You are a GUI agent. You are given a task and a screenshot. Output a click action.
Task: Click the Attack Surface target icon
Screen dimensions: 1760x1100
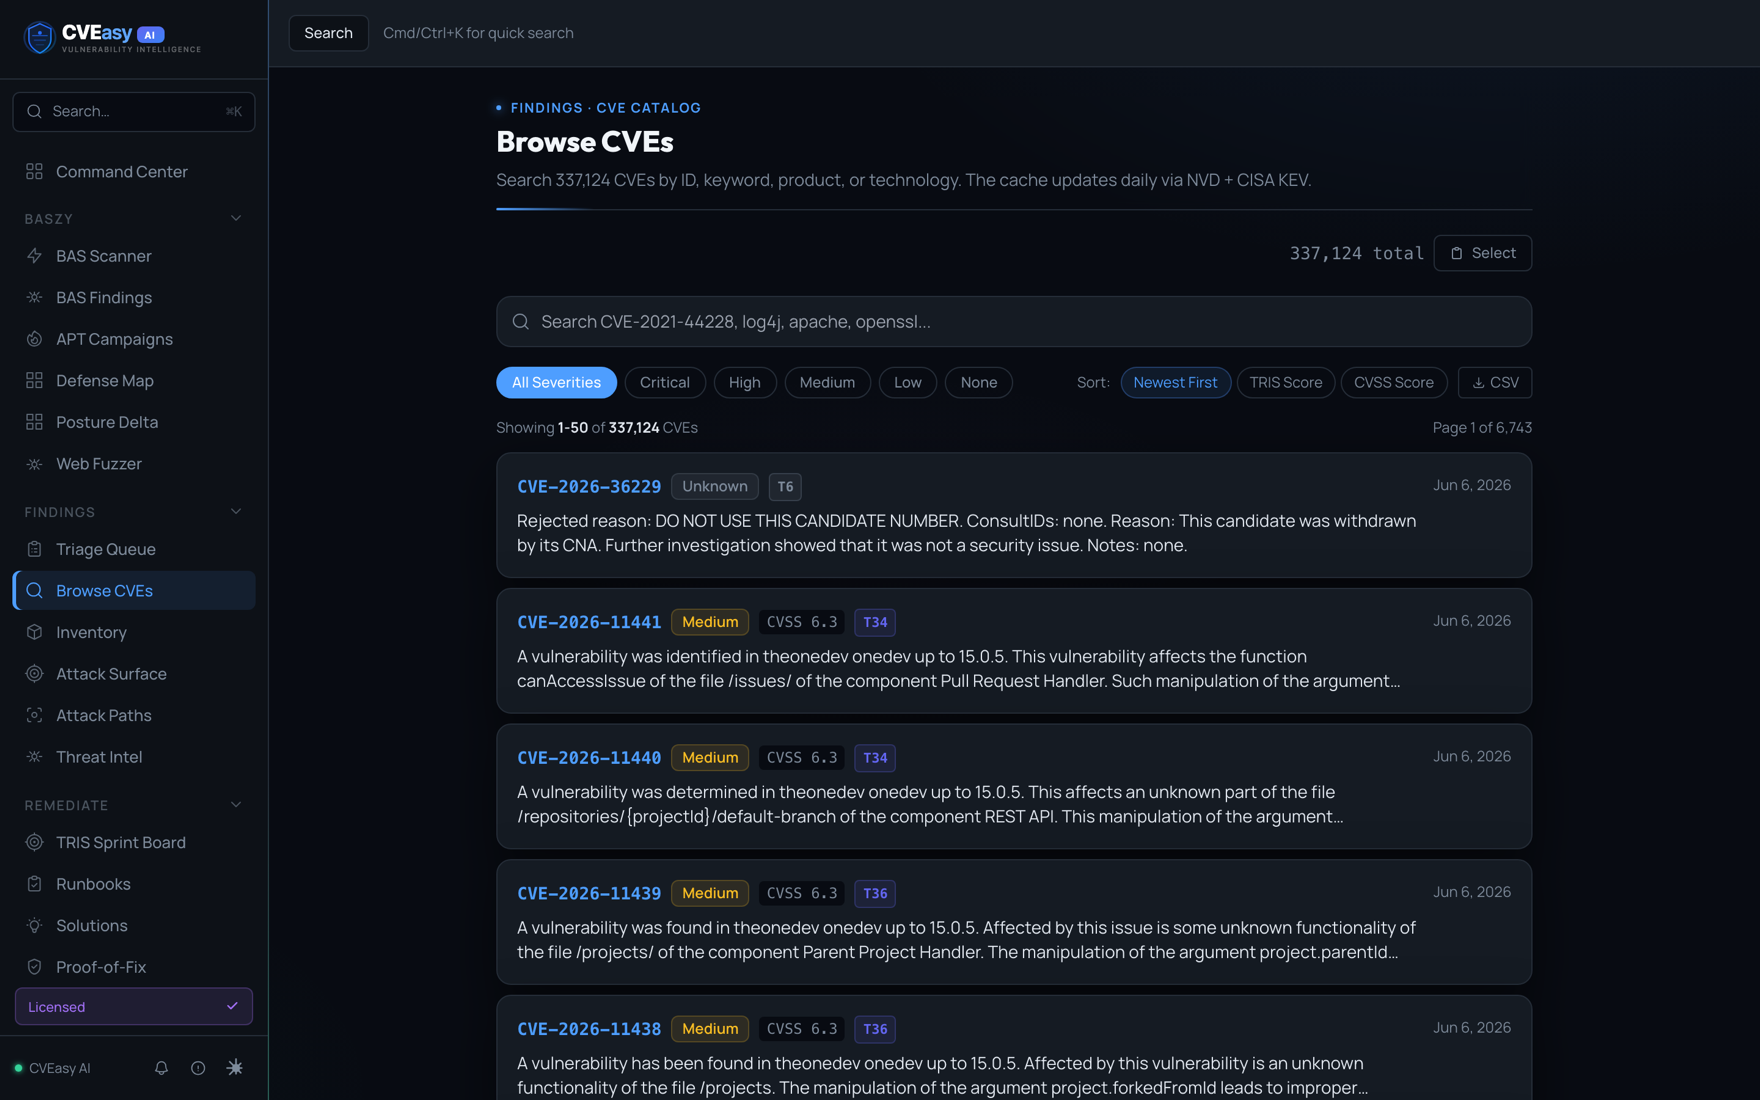[x=34, y=674]
